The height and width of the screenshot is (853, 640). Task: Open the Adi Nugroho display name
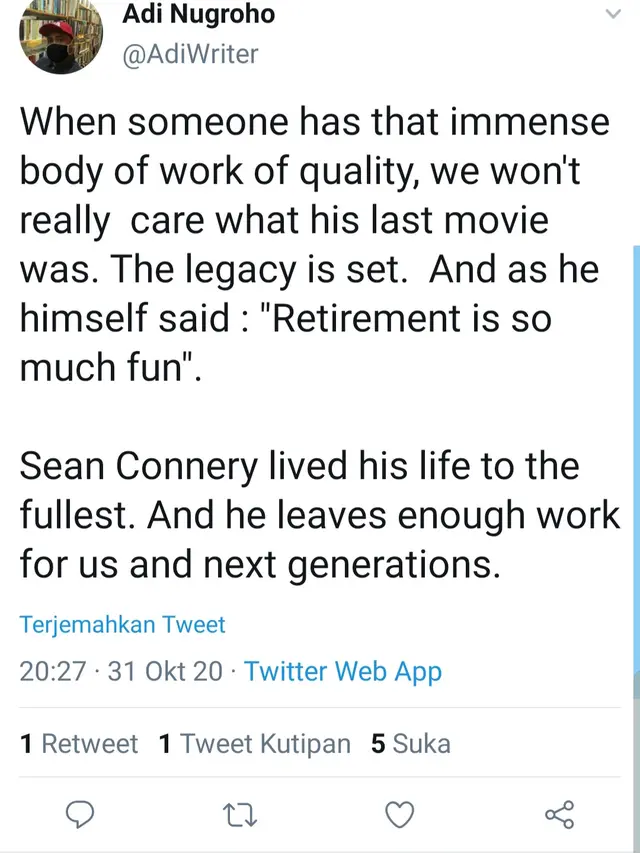point(199,14)
